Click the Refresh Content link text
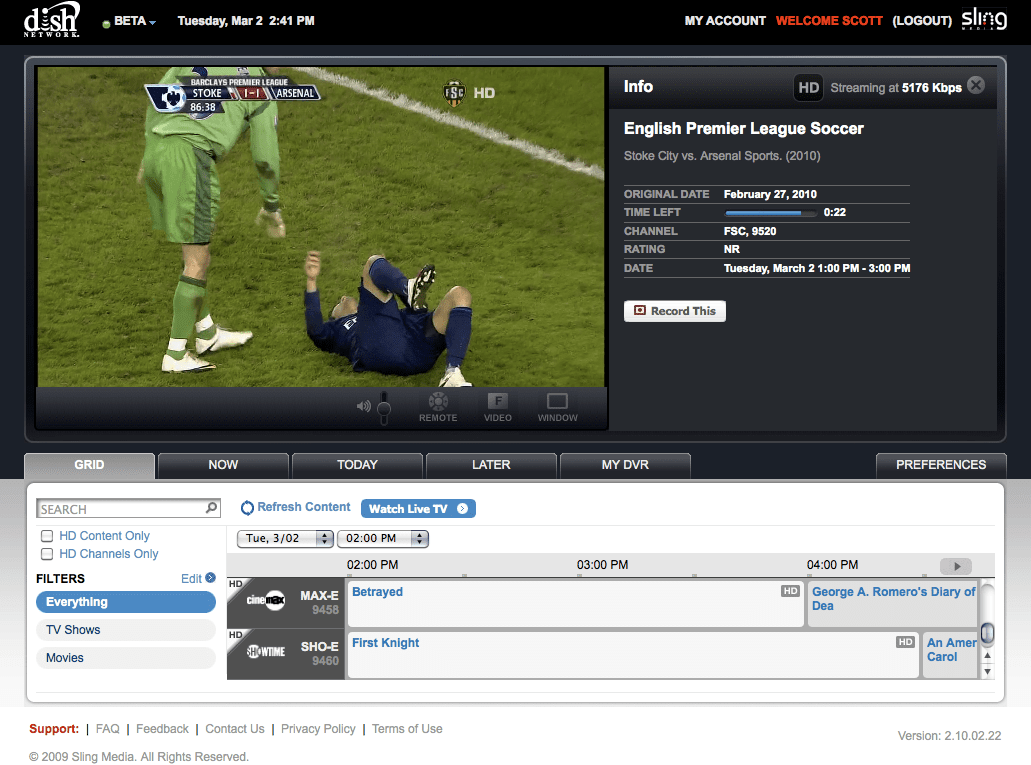Image resolution: width=1031 pixels, height=765 pixels. click(x=304, y=507)
